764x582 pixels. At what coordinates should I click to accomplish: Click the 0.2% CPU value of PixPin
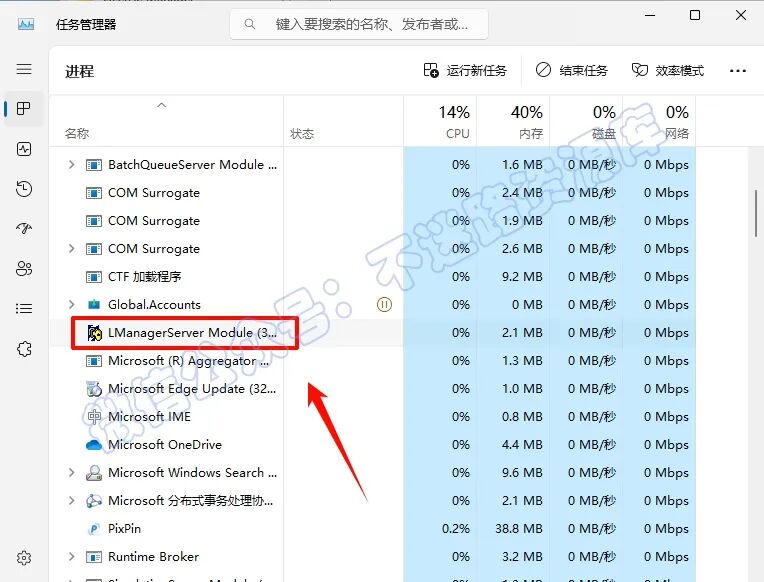coord(456,529)
